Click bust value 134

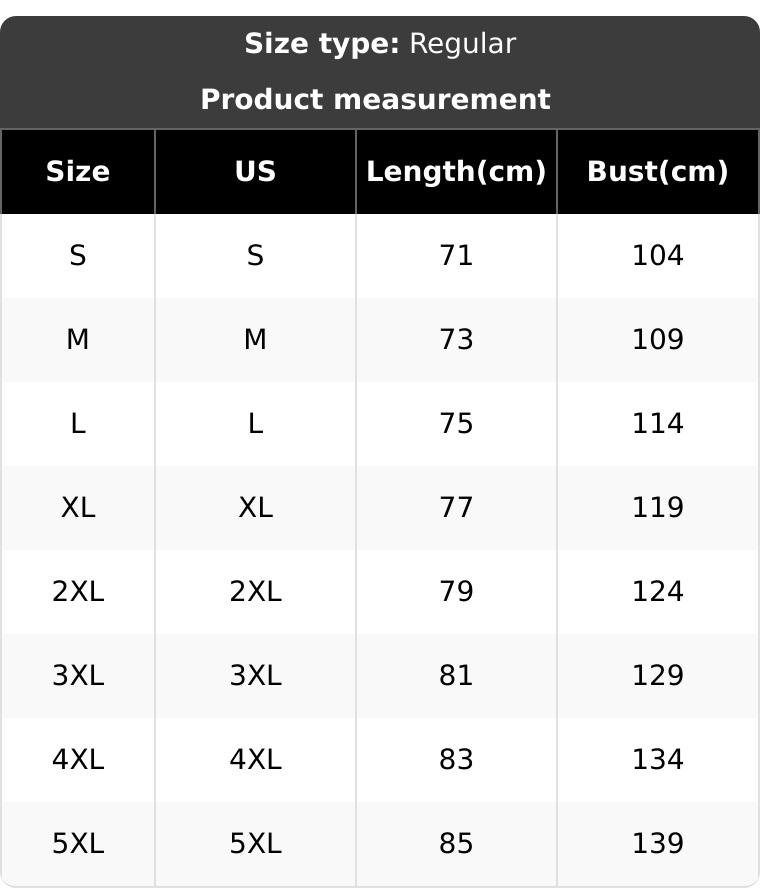[657, 760]
